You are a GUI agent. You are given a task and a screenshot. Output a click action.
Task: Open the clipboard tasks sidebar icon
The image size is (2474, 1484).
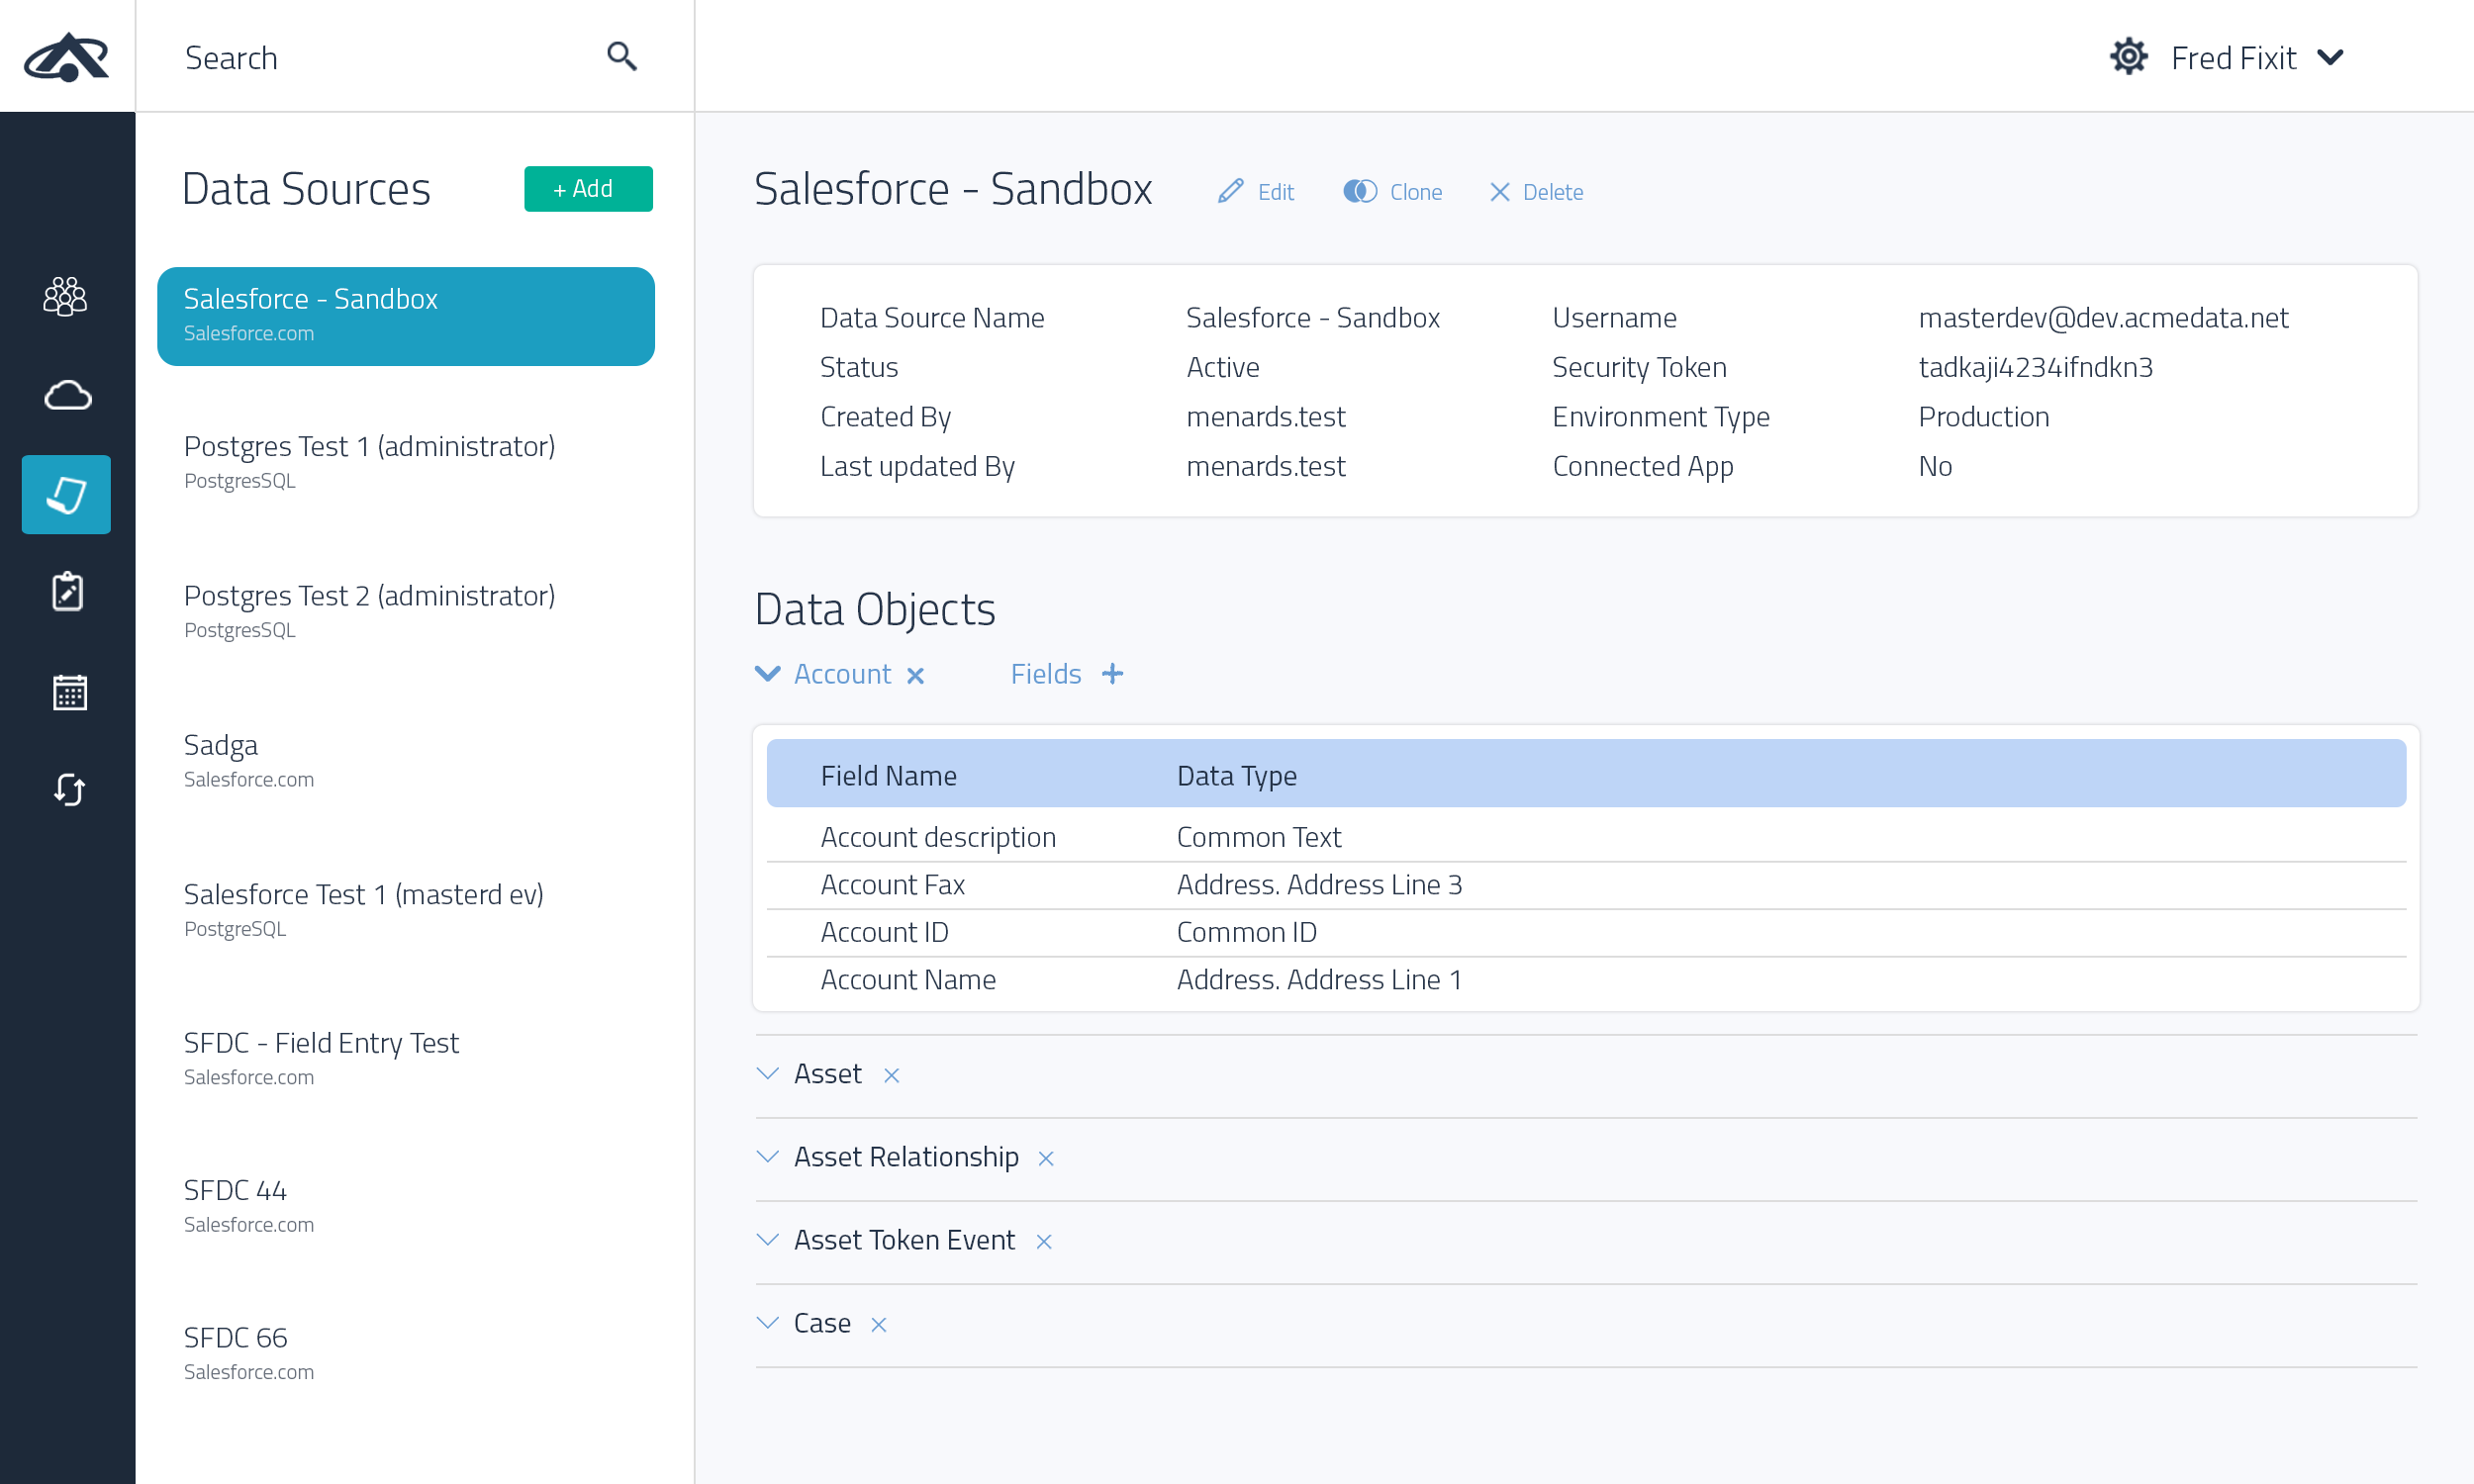click(x=67, y=592)
